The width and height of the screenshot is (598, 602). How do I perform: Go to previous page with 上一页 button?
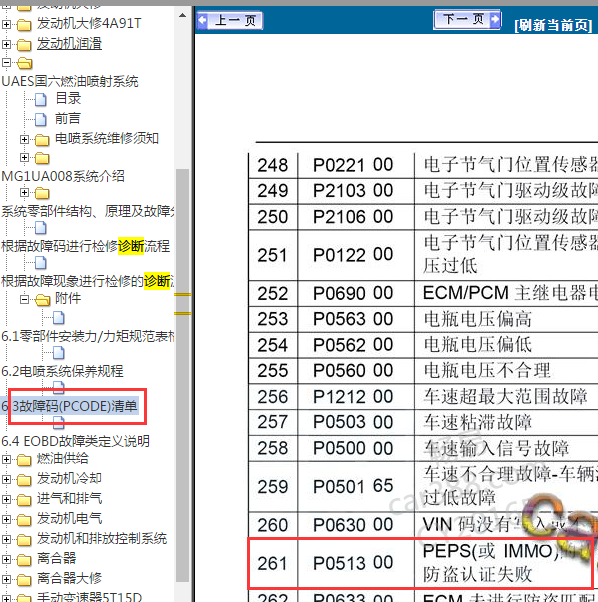(x=230, y=20)
